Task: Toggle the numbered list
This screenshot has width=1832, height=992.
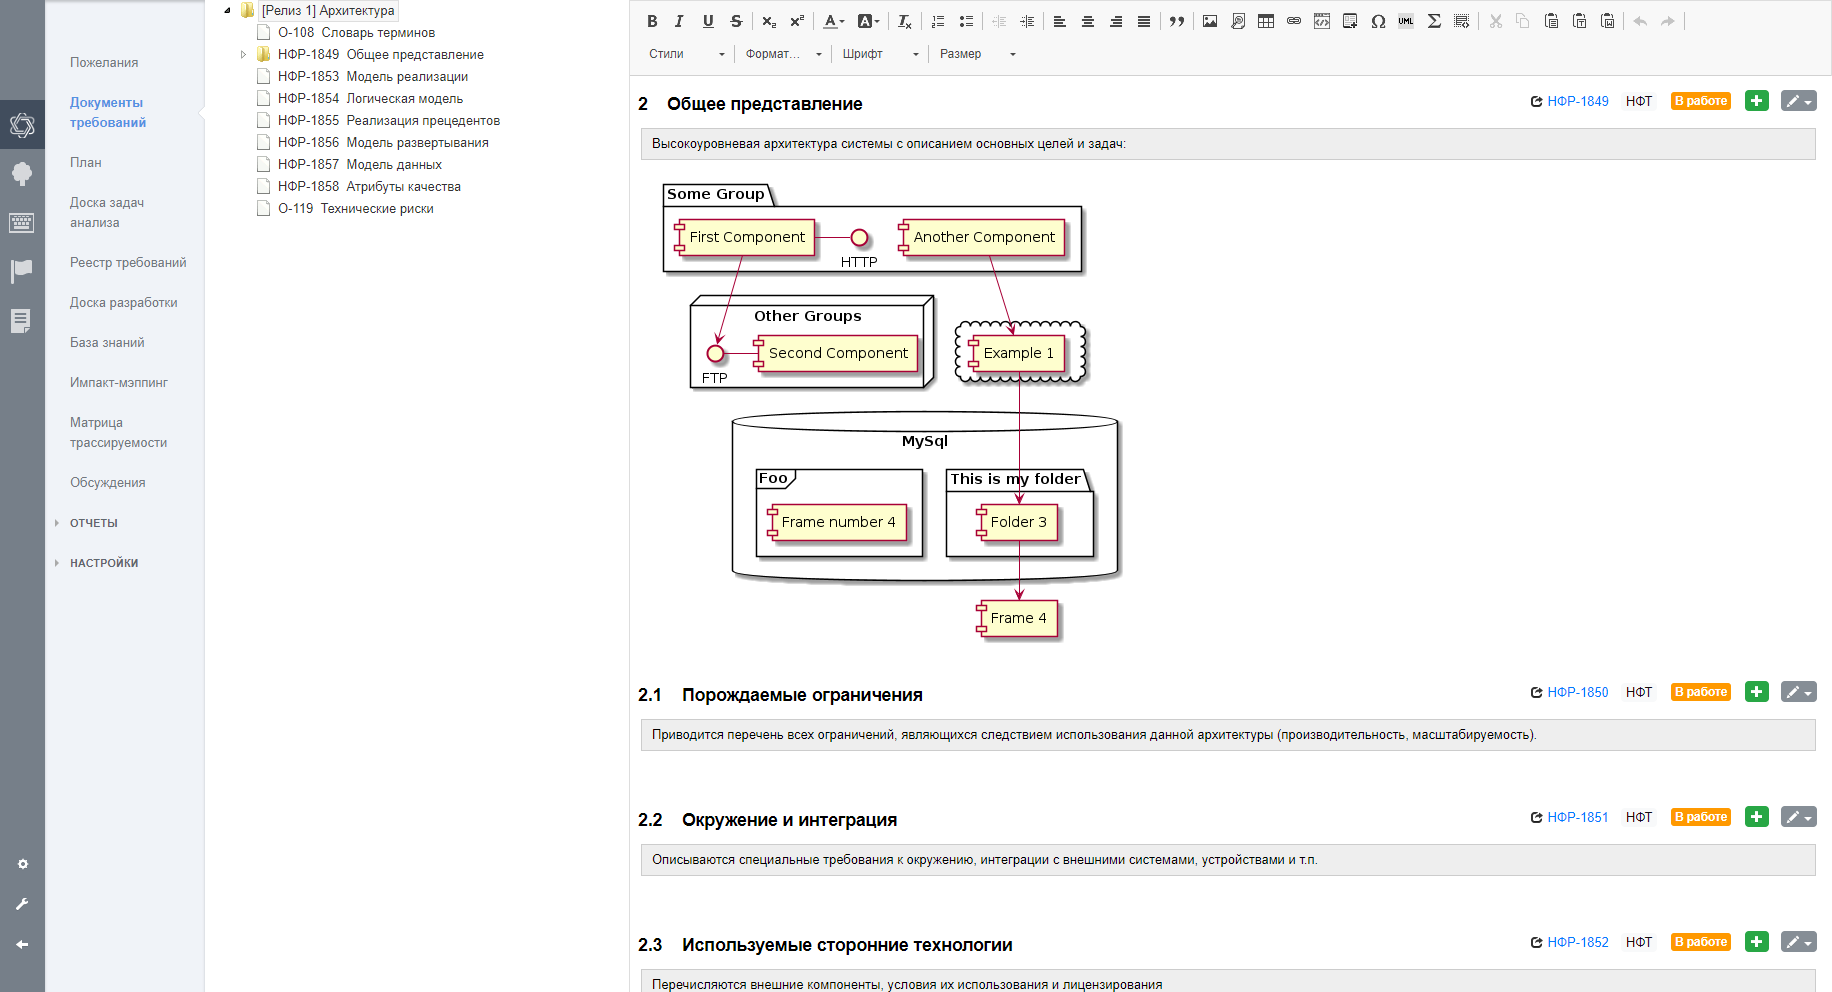Action: (938, 21)
